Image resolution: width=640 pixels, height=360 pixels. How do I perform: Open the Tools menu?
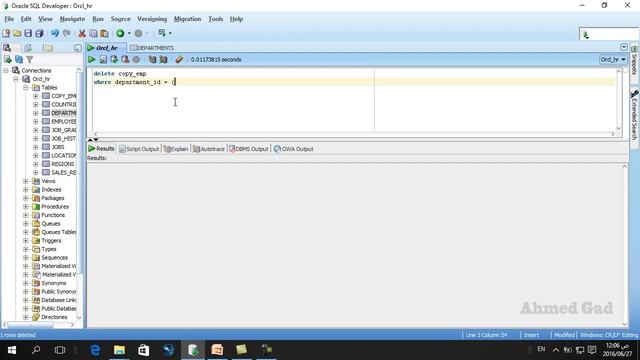(216, 19)
